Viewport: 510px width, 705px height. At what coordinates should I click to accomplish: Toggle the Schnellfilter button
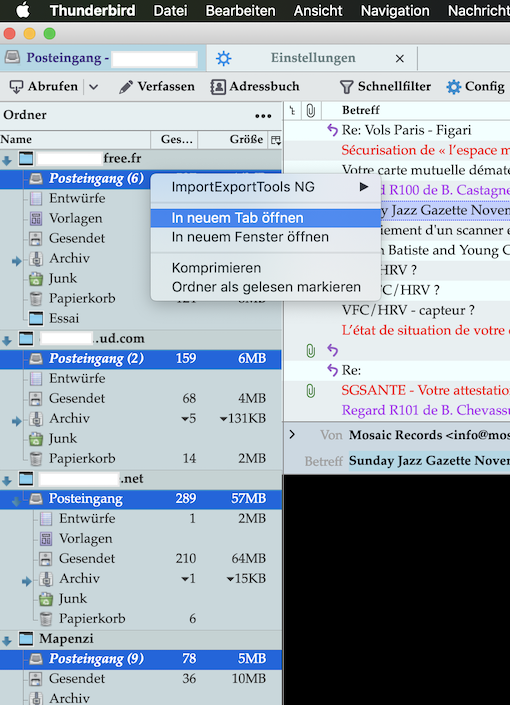point(385,86)
